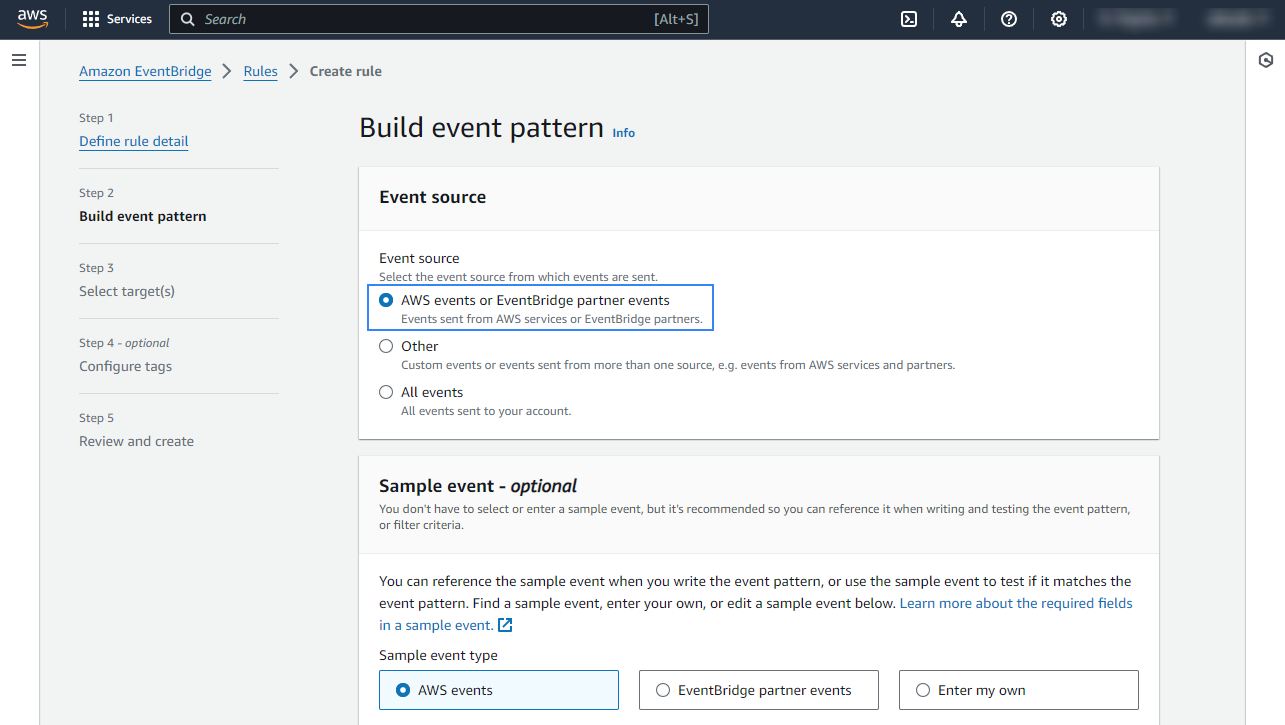Open settings gear in top bar
Image resolution: width=1285 pixels, height=725 pixels.
[1059, 19]
